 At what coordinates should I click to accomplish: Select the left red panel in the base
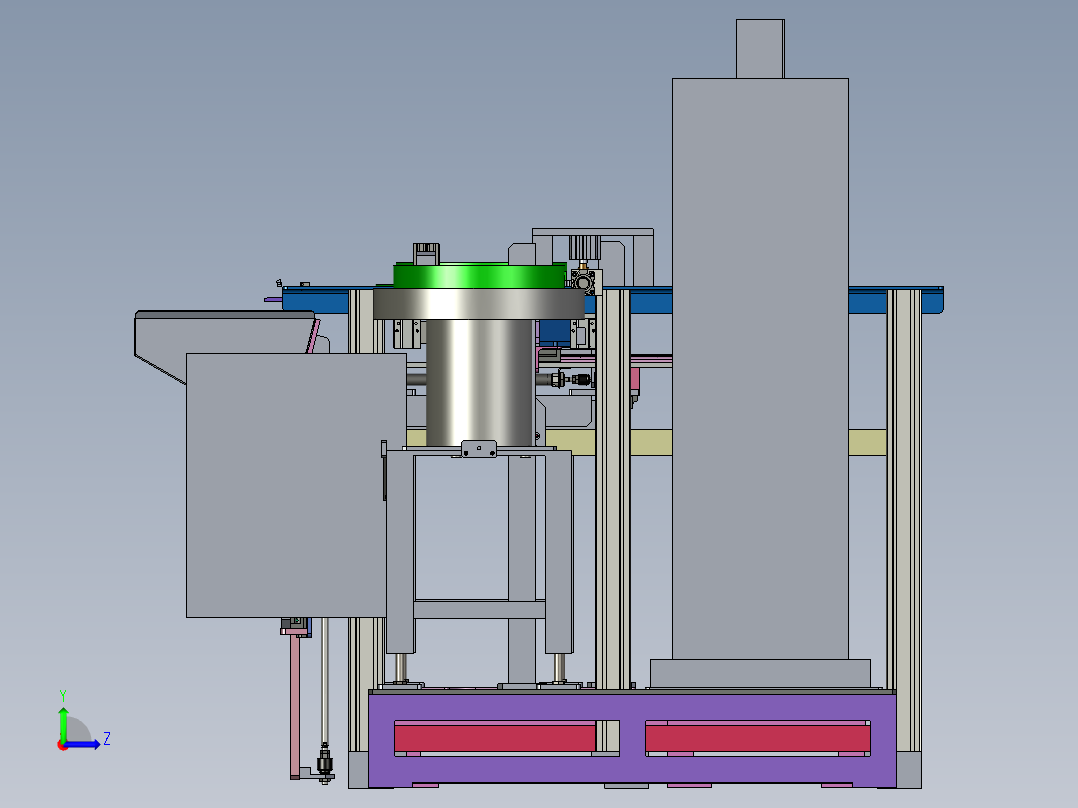coord(494,738)
